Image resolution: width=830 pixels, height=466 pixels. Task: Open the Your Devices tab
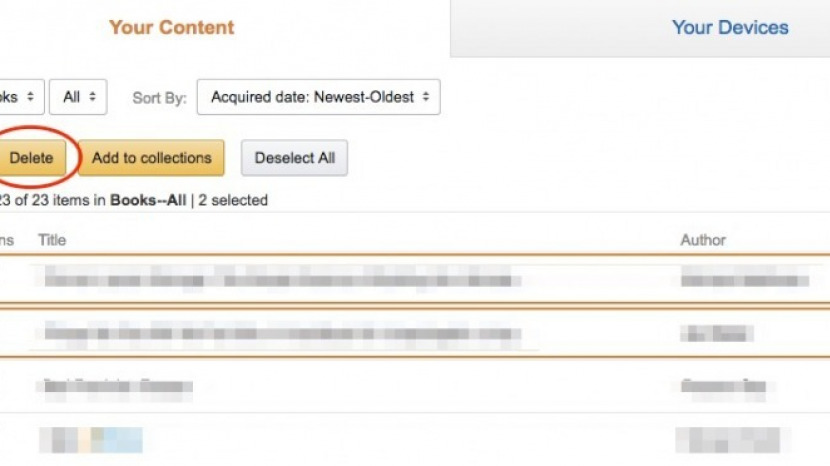coord(730,28)
